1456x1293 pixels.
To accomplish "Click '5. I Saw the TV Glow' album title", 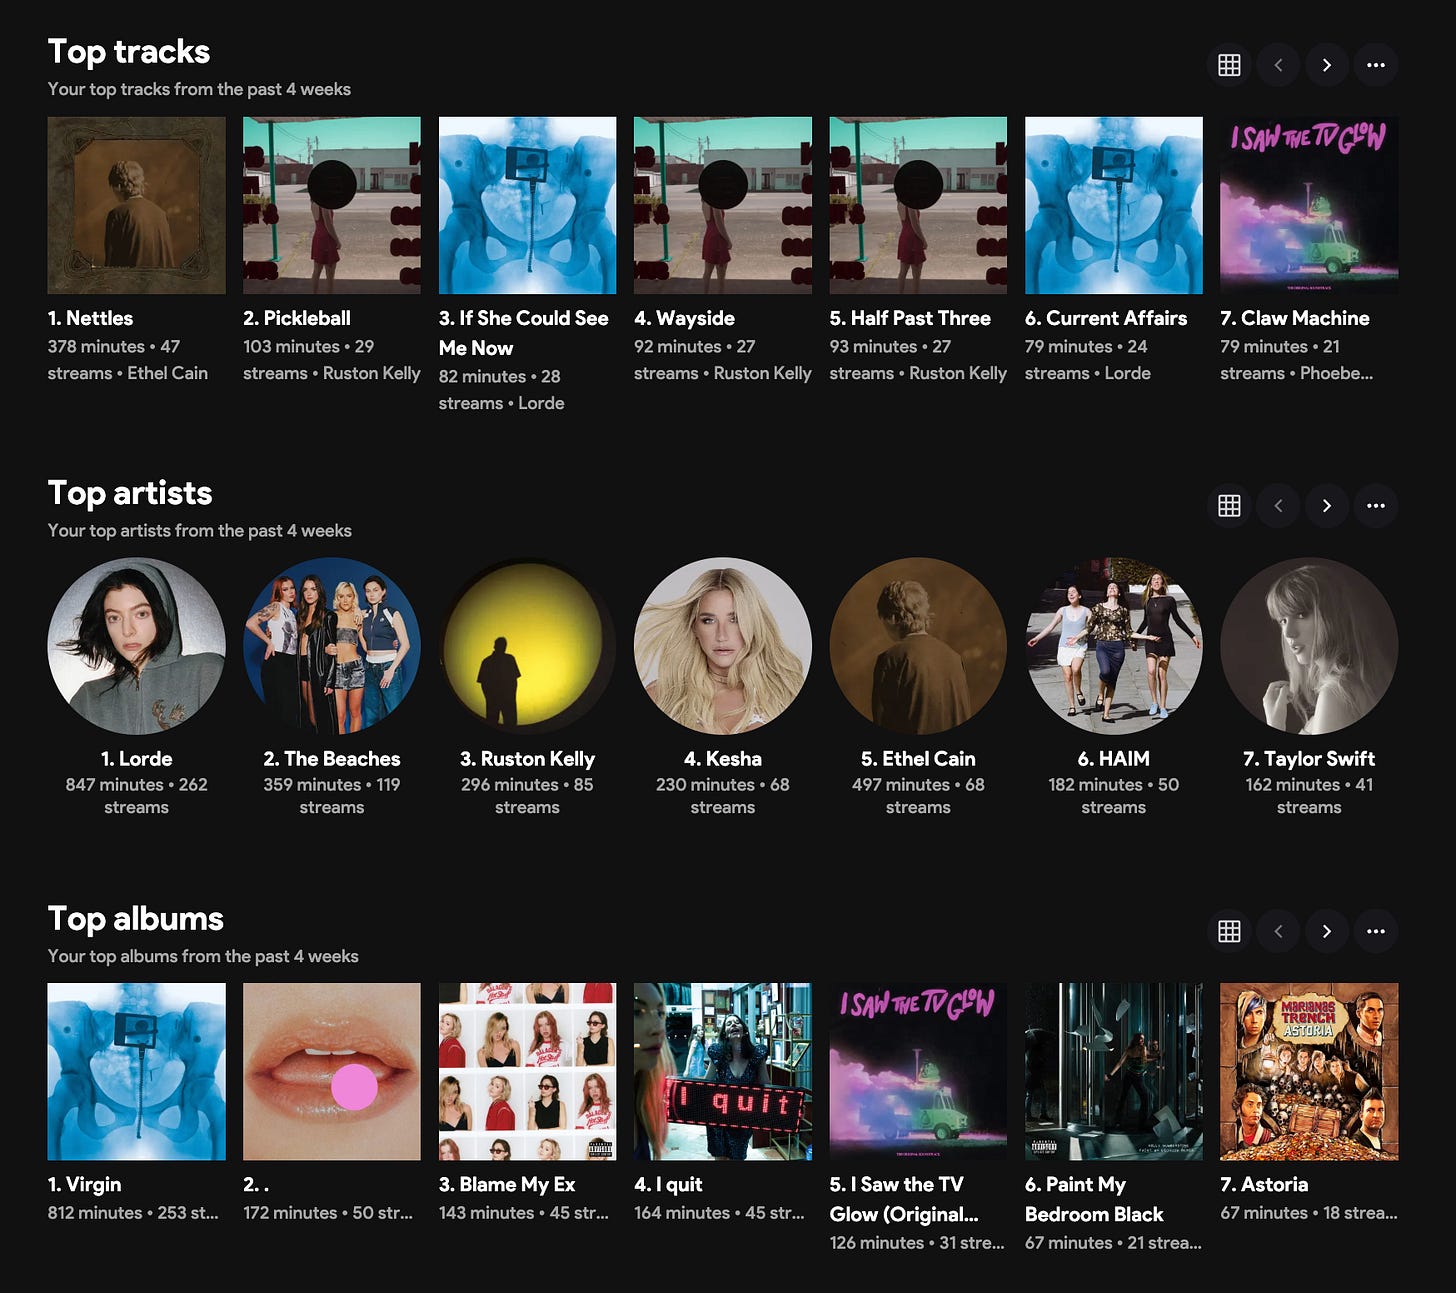I will coord(904,1200).
